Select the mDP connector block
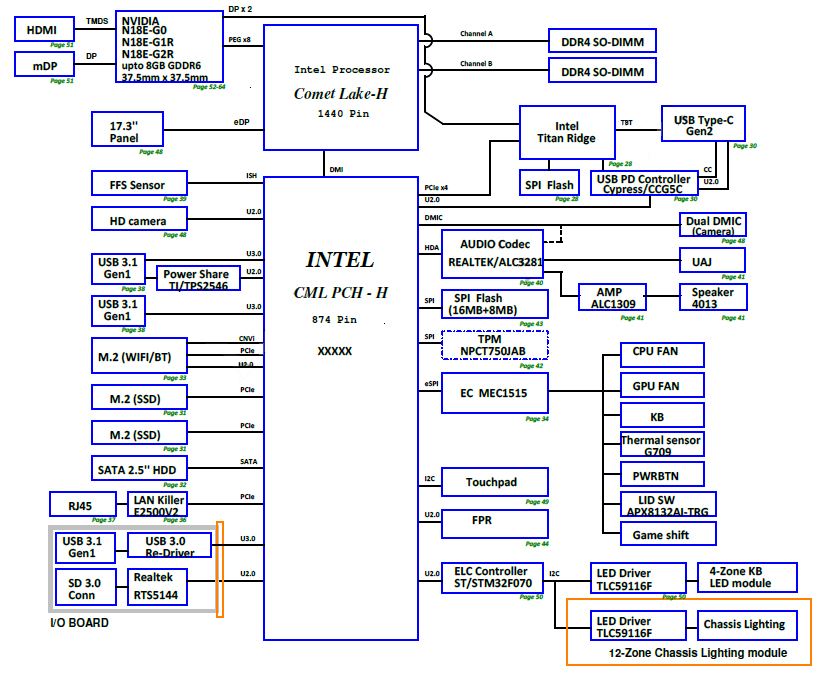Screen dimensions: 824x676 click(44, 64)
